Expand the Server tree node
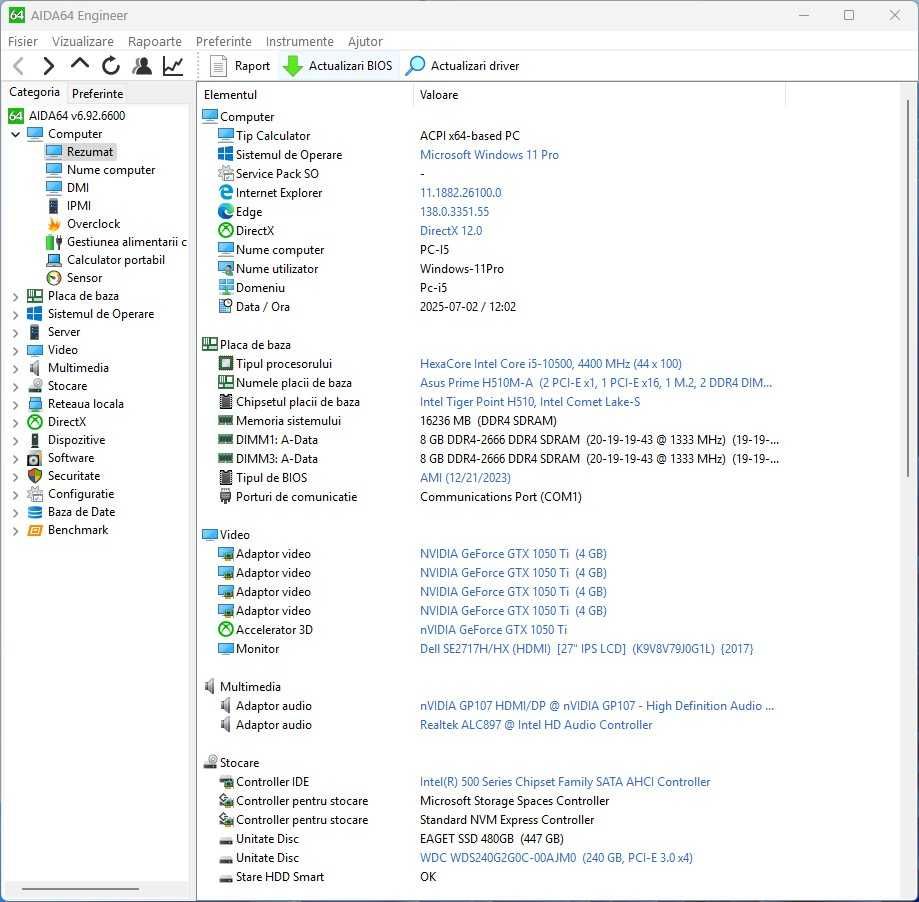919x902 pixels. 16,333
